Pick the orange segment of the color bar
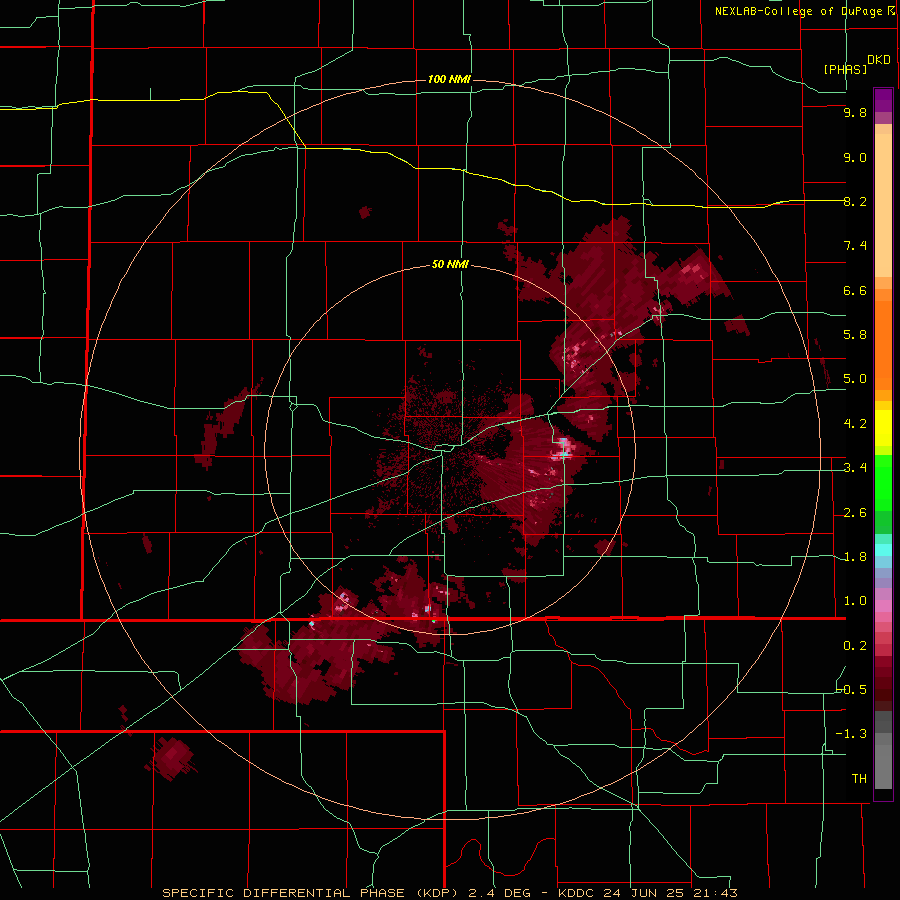900x900 pixels. (883, 345)
